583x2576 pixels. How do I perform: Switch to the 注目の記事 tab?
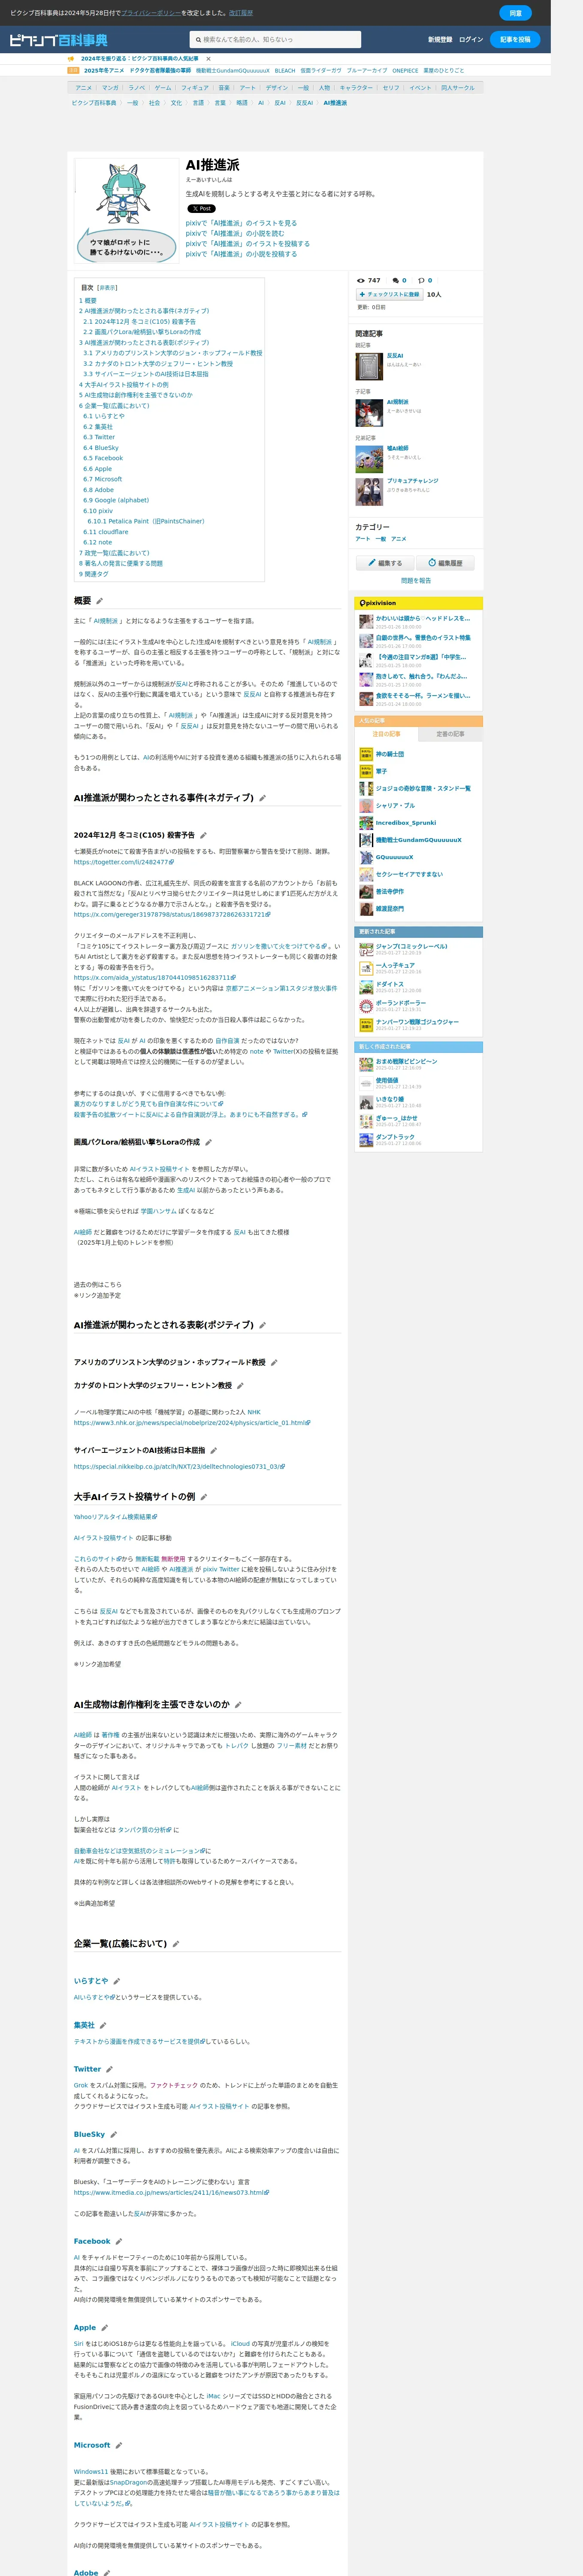tap(387, 734)
